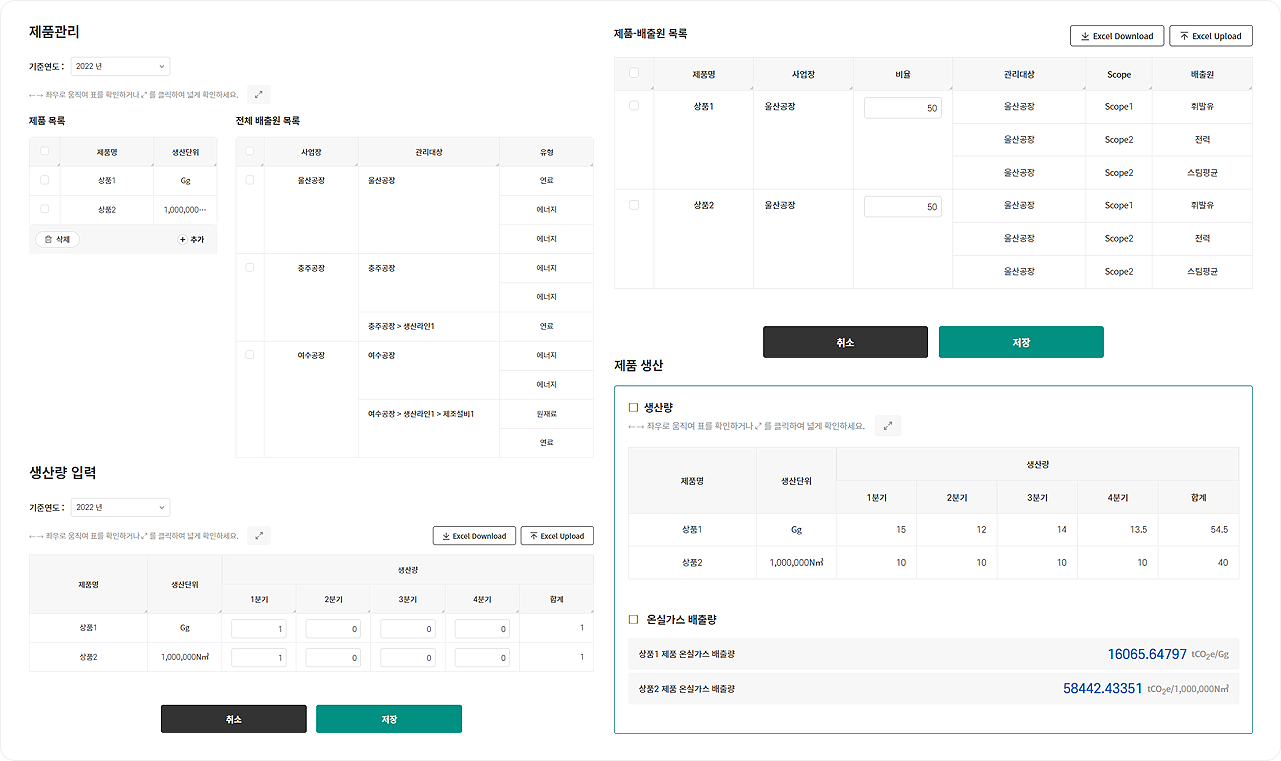Toggle select-all checkbox in 전체 배출원 목록 header
Screen dimensions: 1281x761
coord(250,152)
